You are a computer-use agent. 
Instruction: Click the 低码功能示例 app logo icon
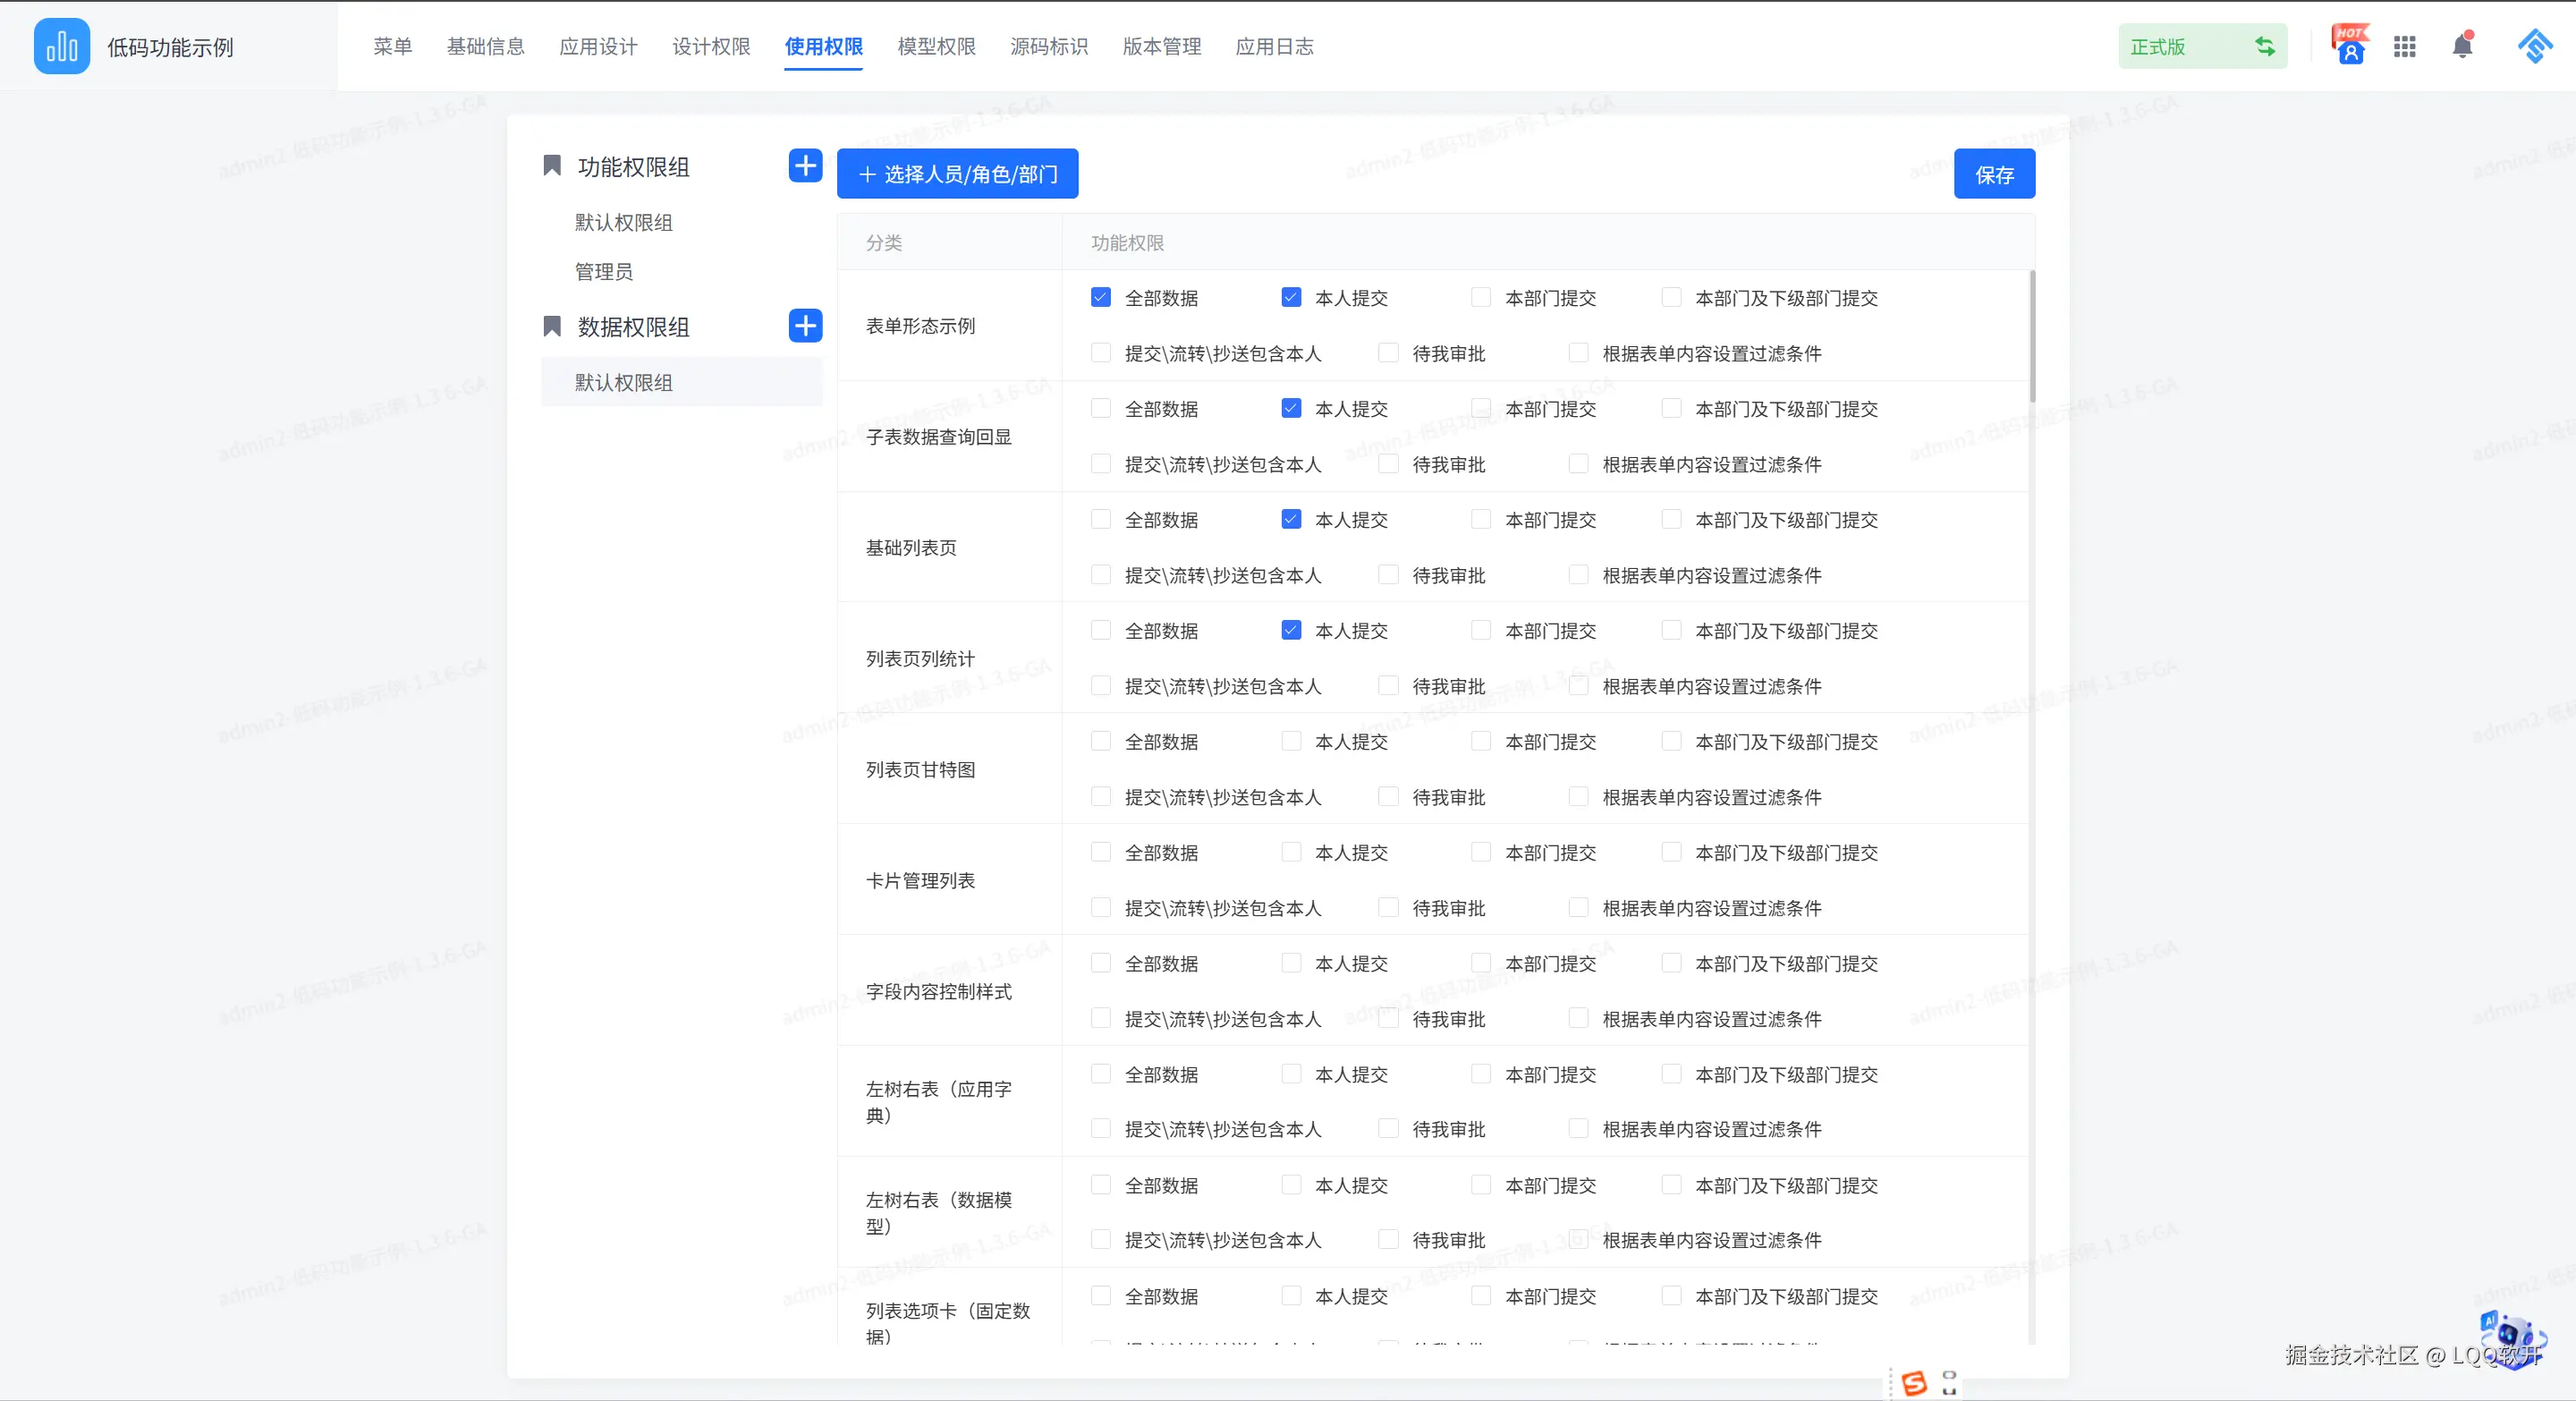pos(61,46)
